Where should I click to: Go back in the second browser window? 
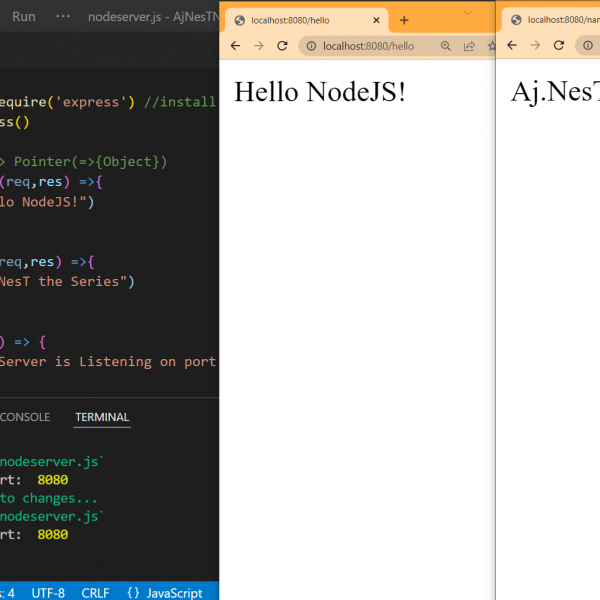[x=512, y=46]
